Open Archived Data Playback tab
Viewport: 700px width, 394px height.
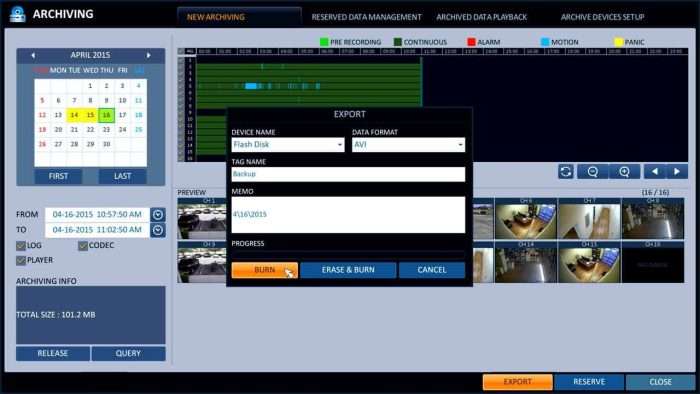481,17
